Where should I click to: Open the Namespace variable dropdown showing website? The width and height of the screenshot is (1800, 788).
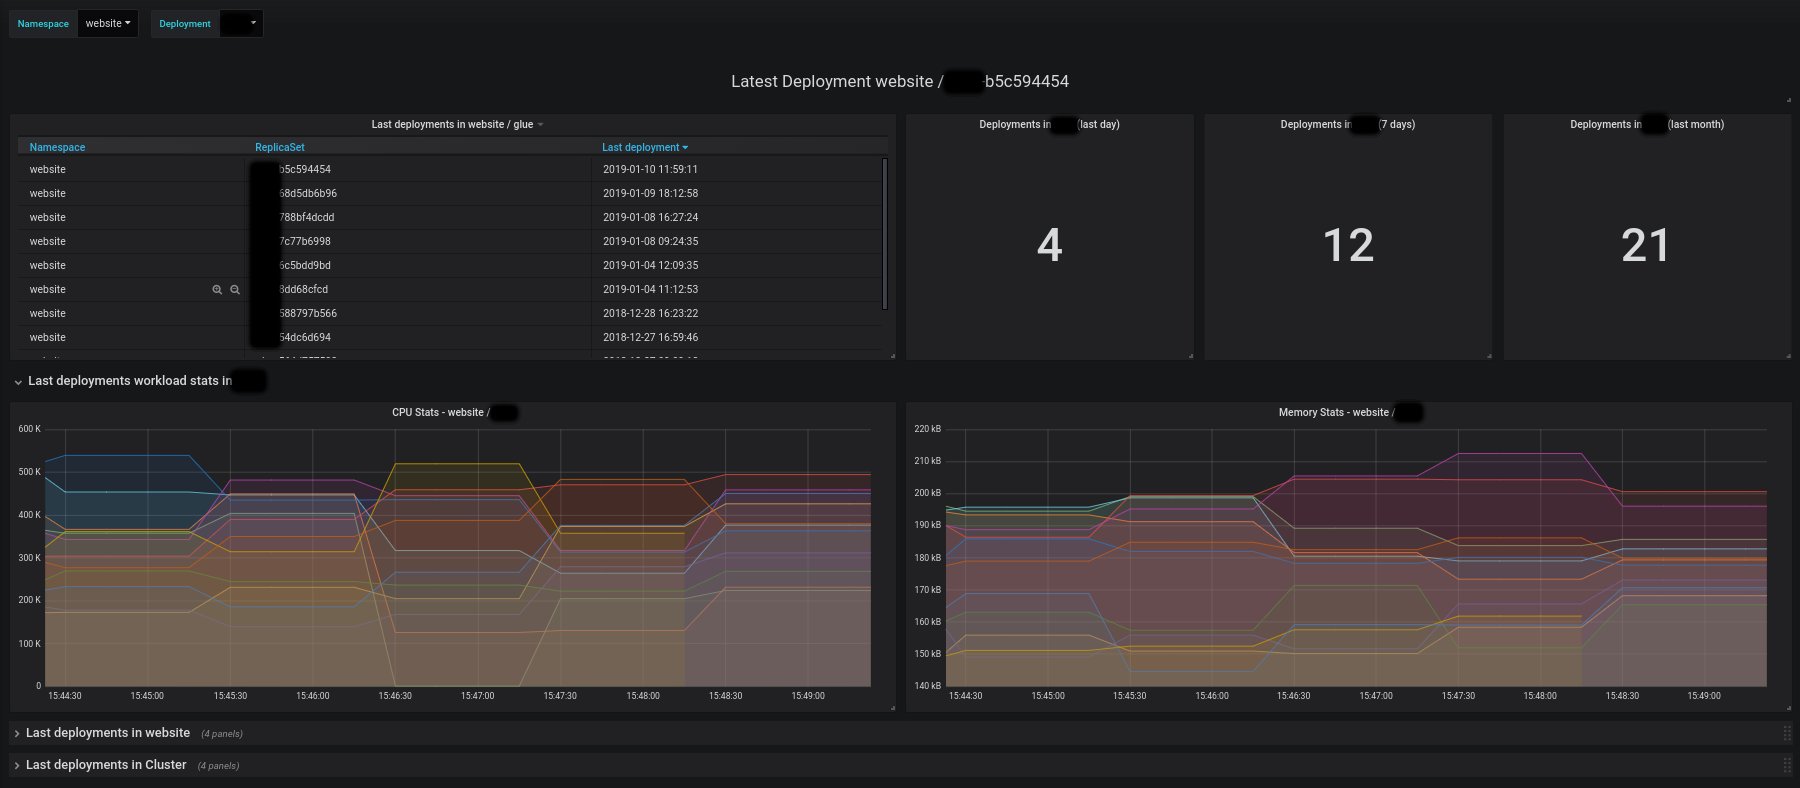click(x=108, y=24)
